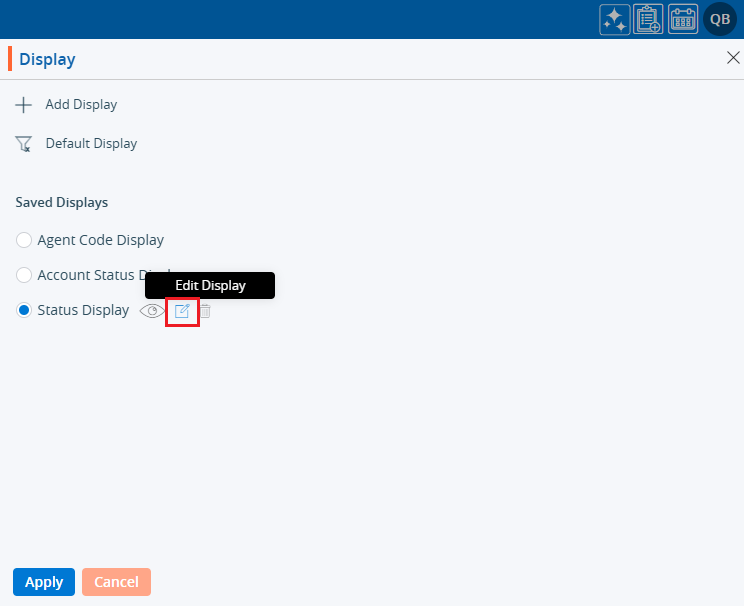Click the funnel Default Display icon
This screenshot has height=606, width=744.
(x=24, y=144)
